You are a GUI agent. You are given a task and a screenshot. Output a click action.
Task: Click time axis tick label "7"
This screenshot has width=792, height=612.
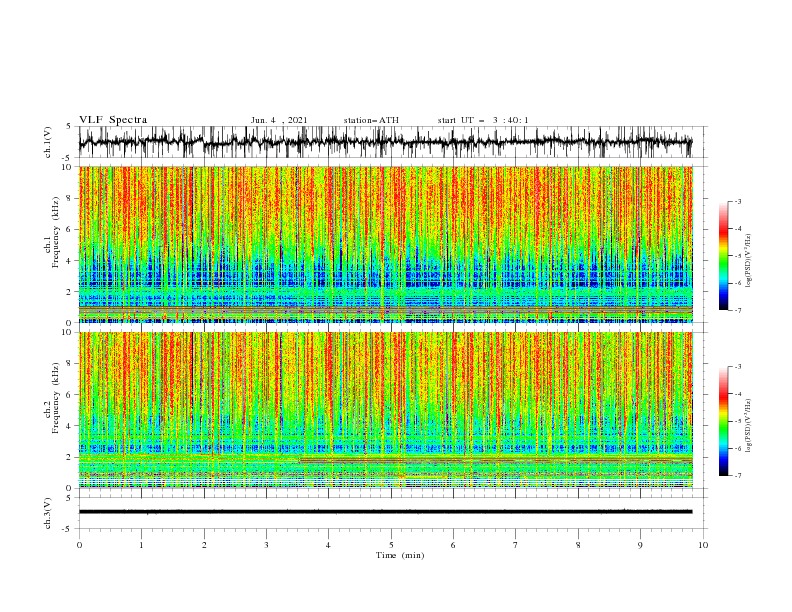[x=516, y=545]
